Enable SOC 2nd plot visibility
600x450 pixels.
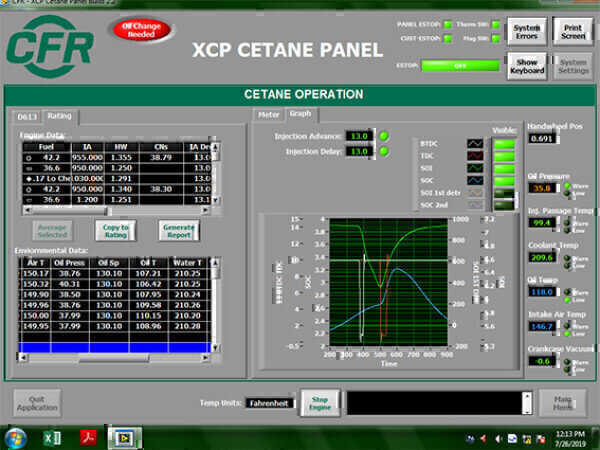[x=504, y=205]
